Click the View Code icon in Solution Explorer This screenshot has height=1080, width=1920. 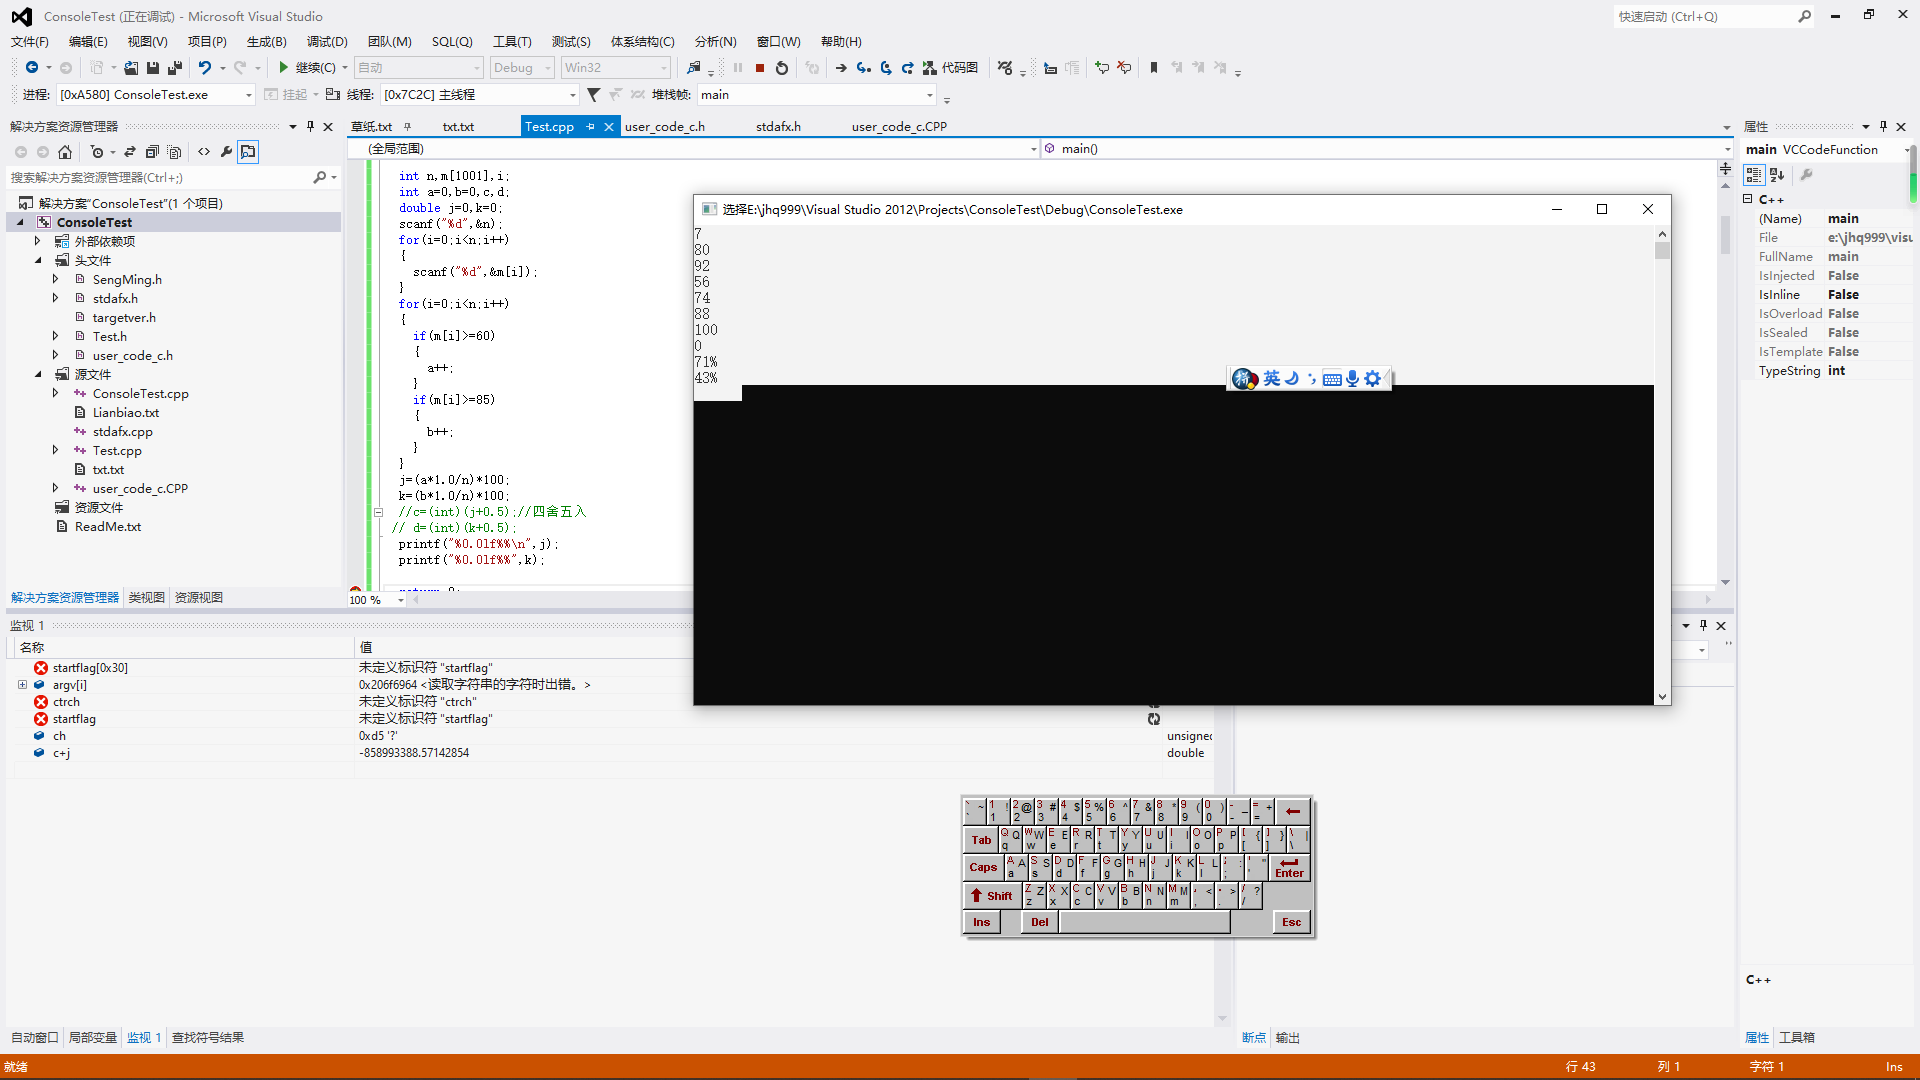204,152
